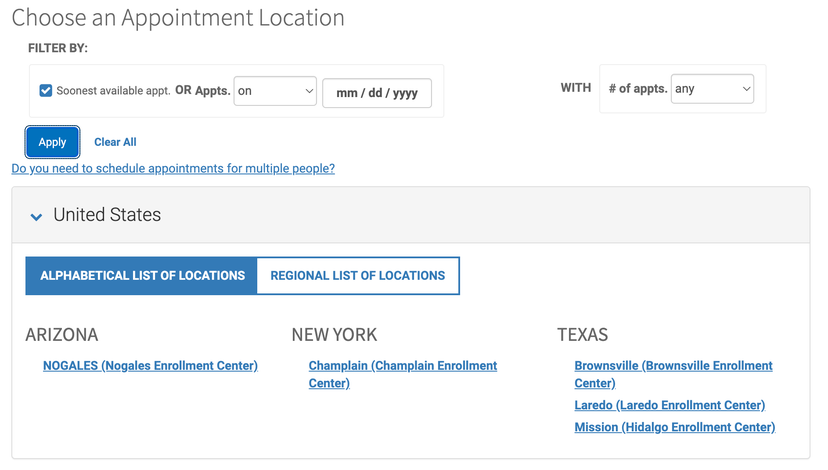
Task: Select the Nogales Enrollment Center link
Action: [x=150, y=366]
